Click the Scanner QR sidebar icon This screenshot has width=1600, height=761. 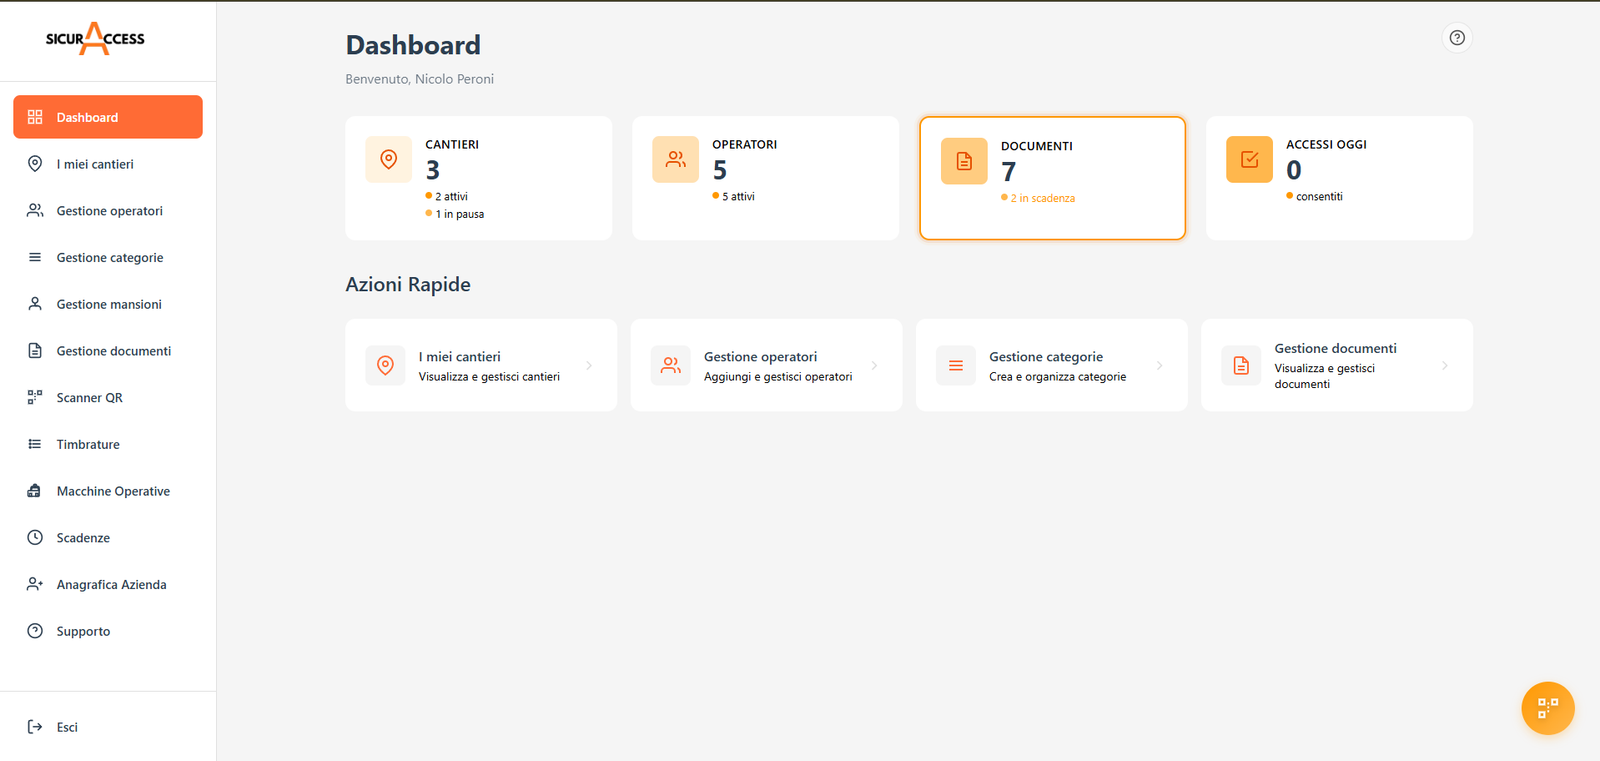35,397
